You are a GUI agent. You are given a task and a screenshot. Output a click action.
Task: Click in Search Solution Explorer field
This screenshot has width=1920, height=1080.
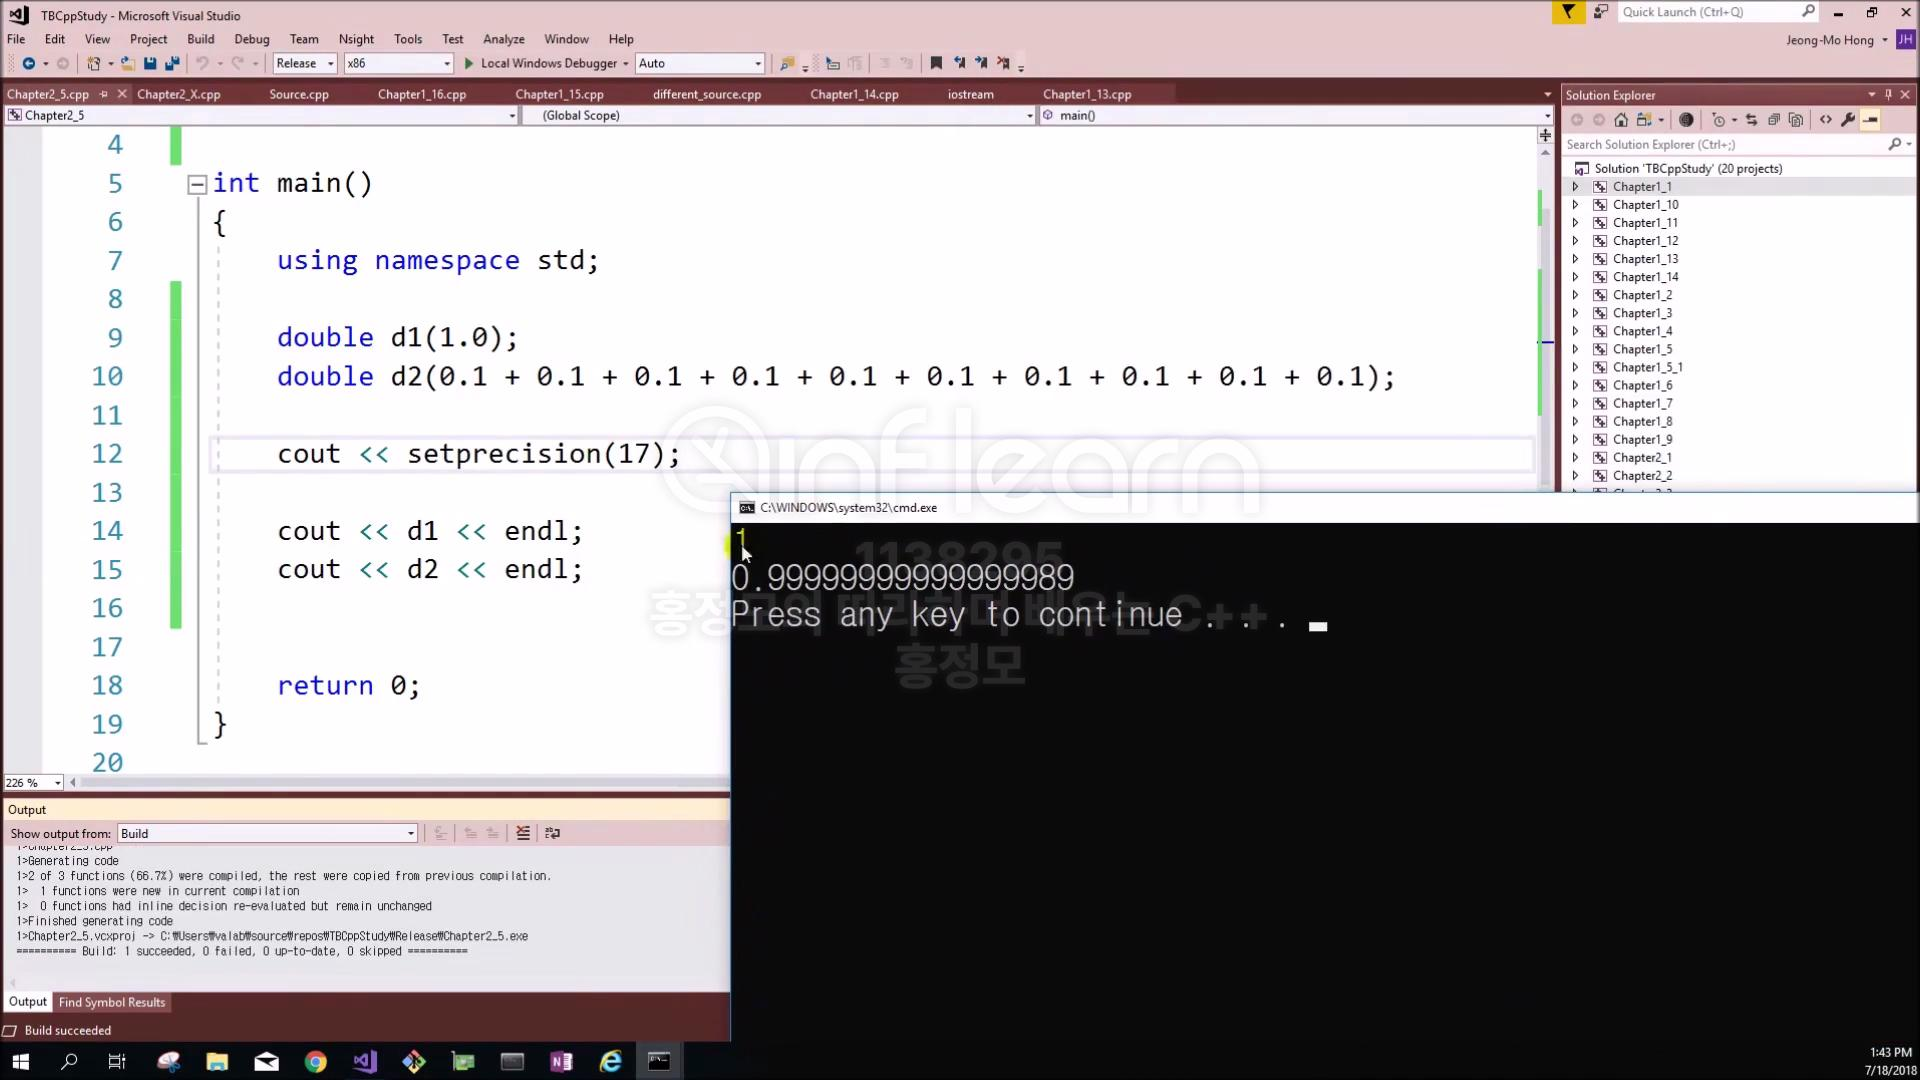(1725, 144)
